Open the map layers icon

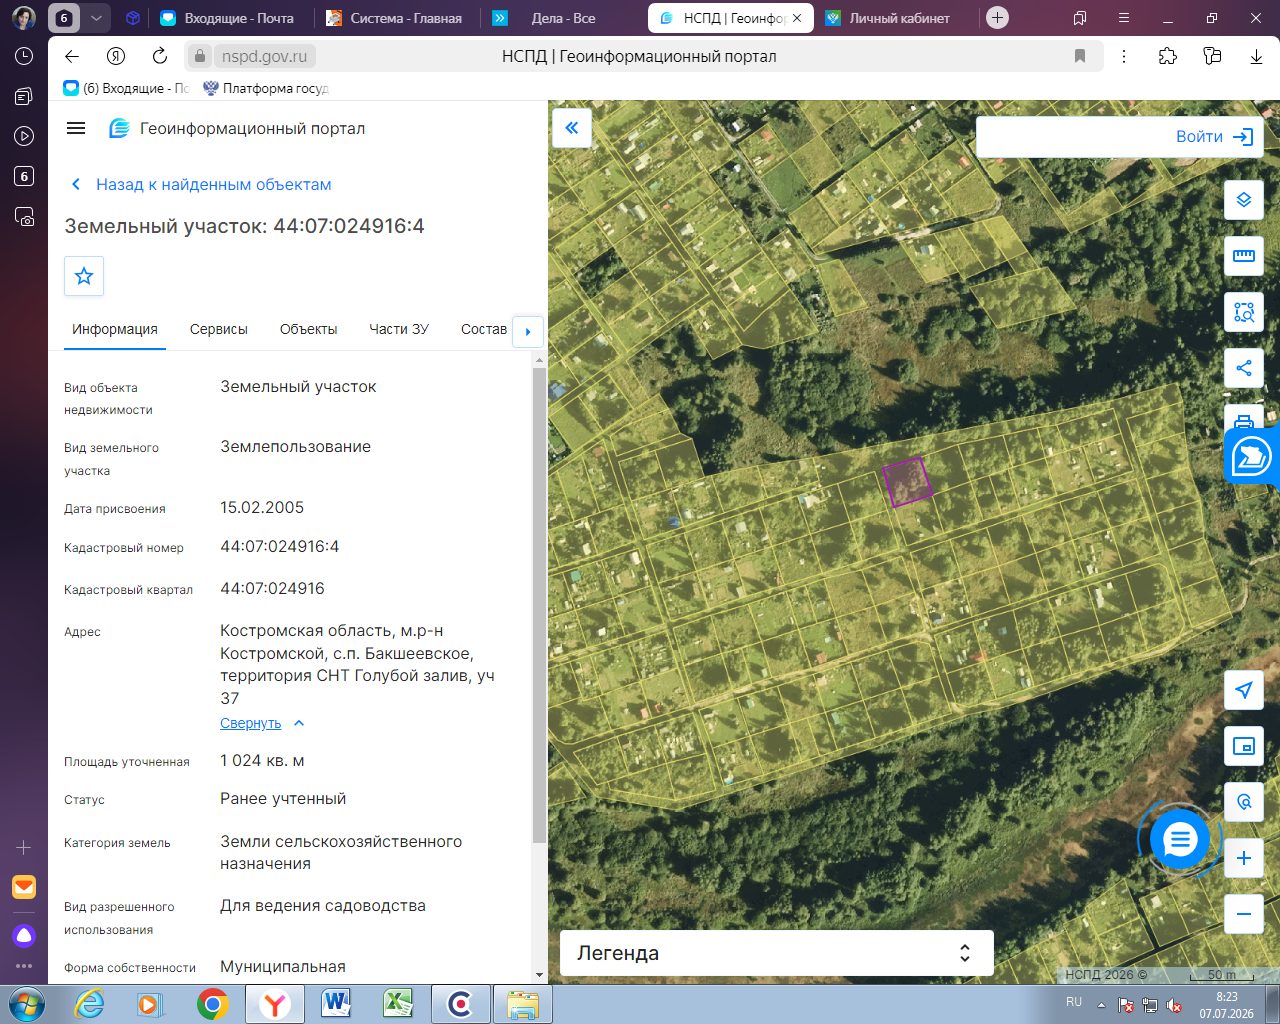coord(1244,200)
